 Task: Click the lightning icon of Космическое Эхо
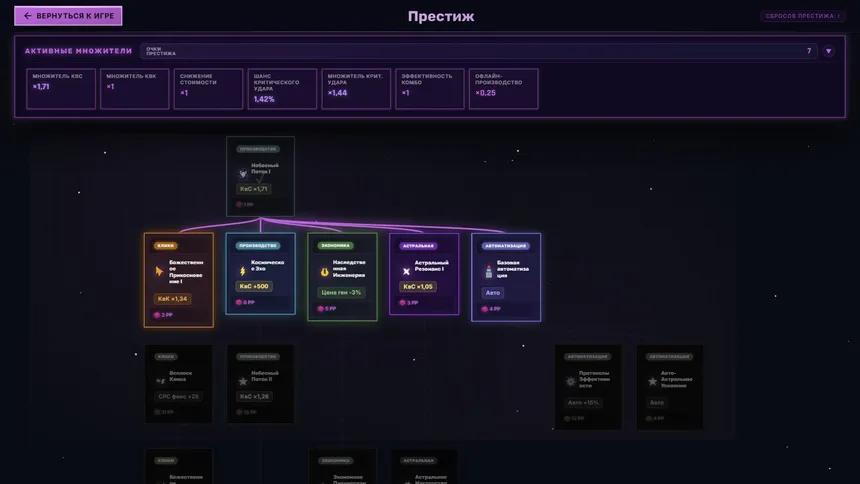[x=242, y=271]
